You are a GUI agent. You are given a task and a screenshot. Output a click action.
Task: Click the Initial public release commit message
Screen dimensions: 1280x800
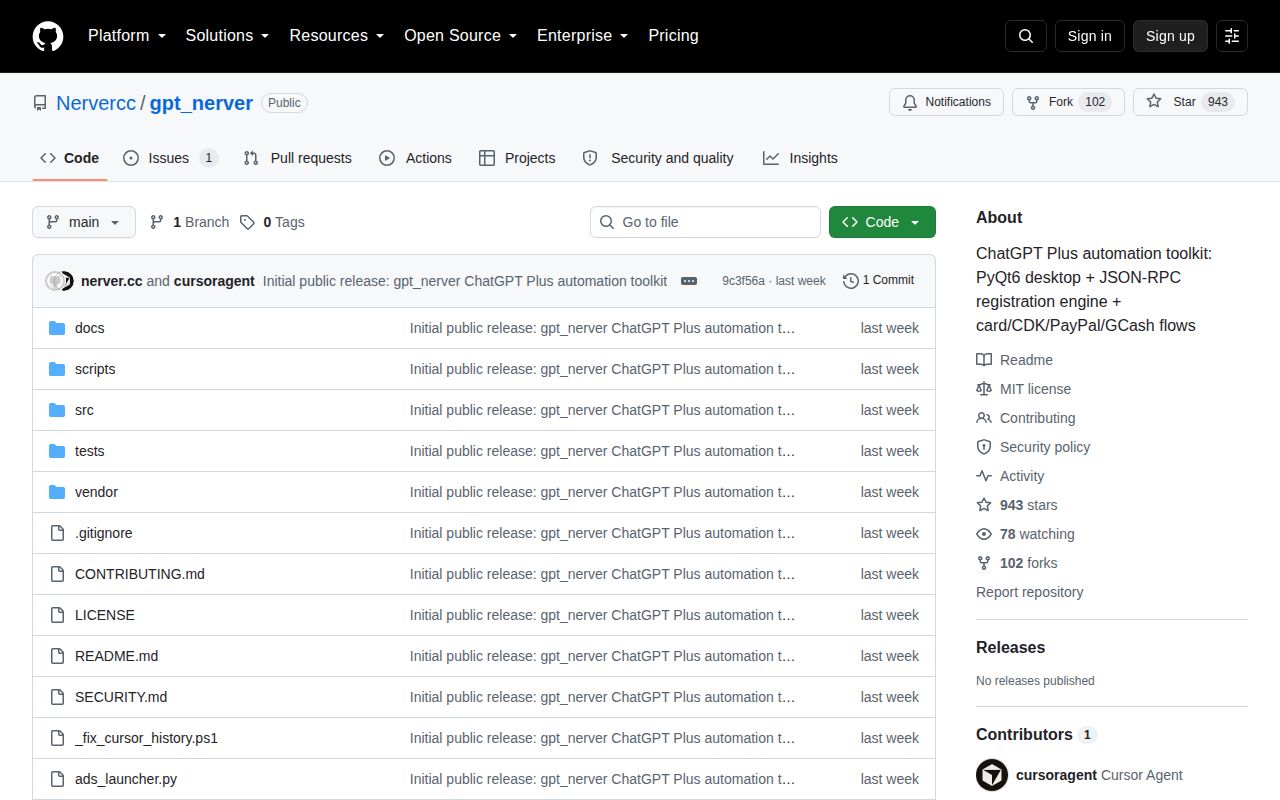pyautogui.click(x=465, y=281)
